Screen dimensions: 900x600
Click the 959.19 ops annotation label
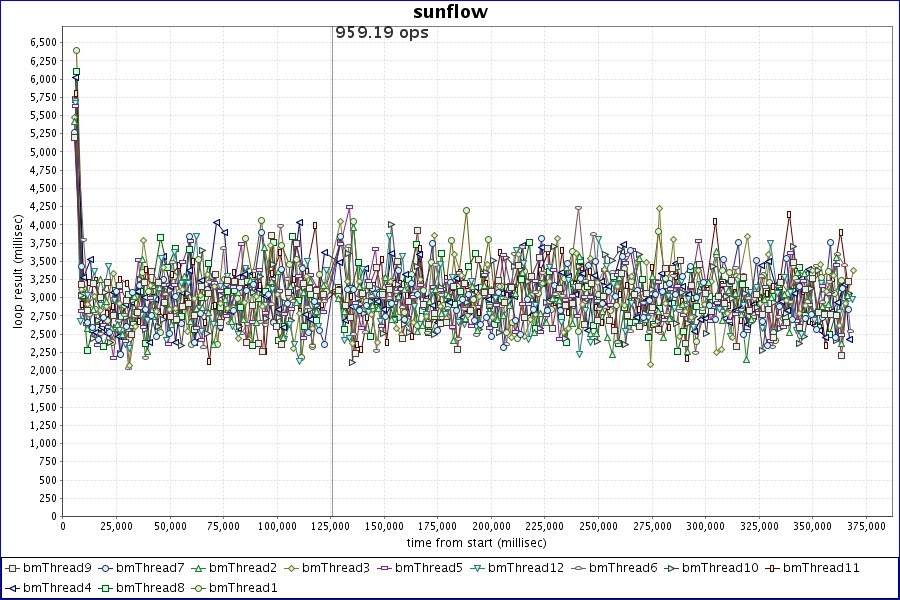click(381, 33)
